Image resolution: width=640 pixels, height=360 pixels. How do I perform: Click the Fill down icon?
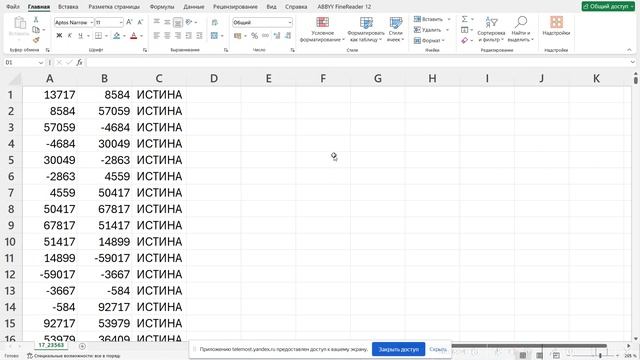coord(464,30)
